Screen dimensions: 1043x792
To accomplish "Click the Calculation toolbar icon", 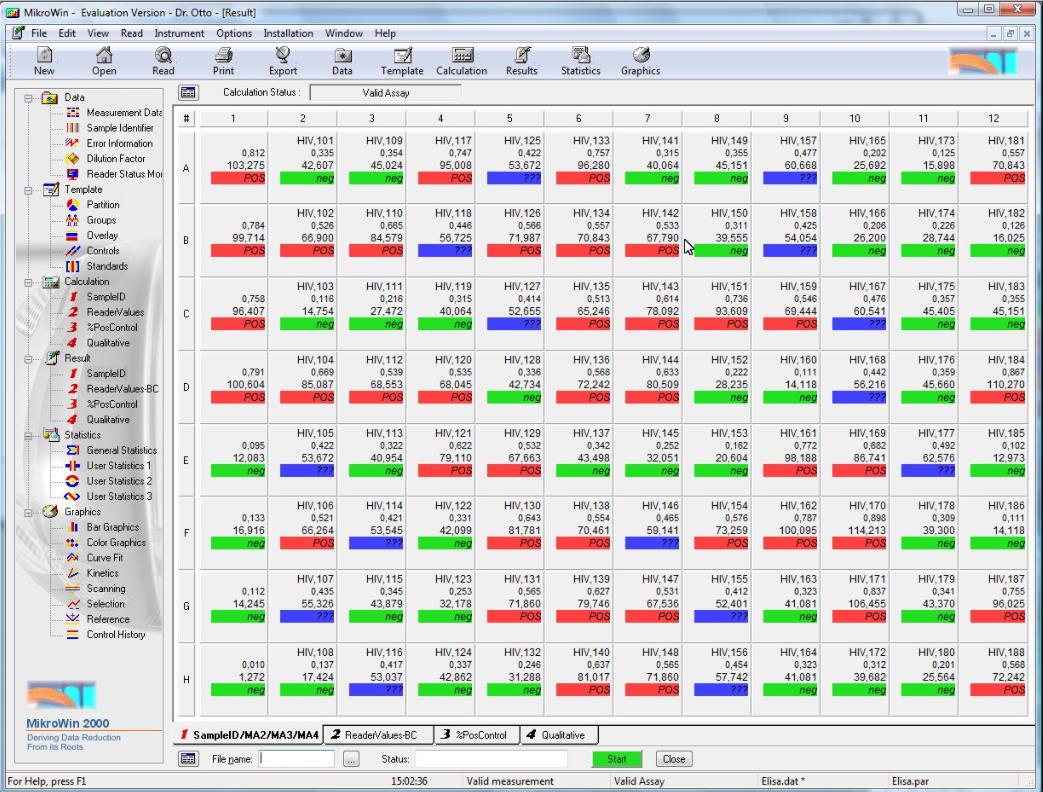I will [462, 61].
